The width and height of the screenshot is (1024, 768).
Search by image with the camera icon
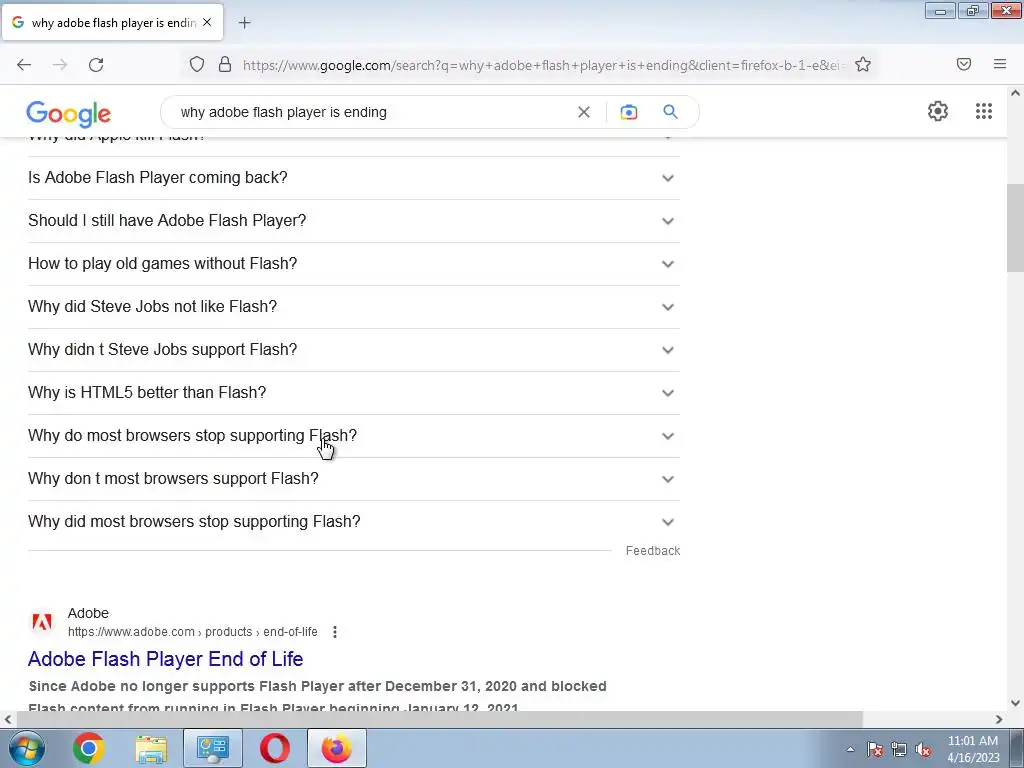tap(628, 112)
